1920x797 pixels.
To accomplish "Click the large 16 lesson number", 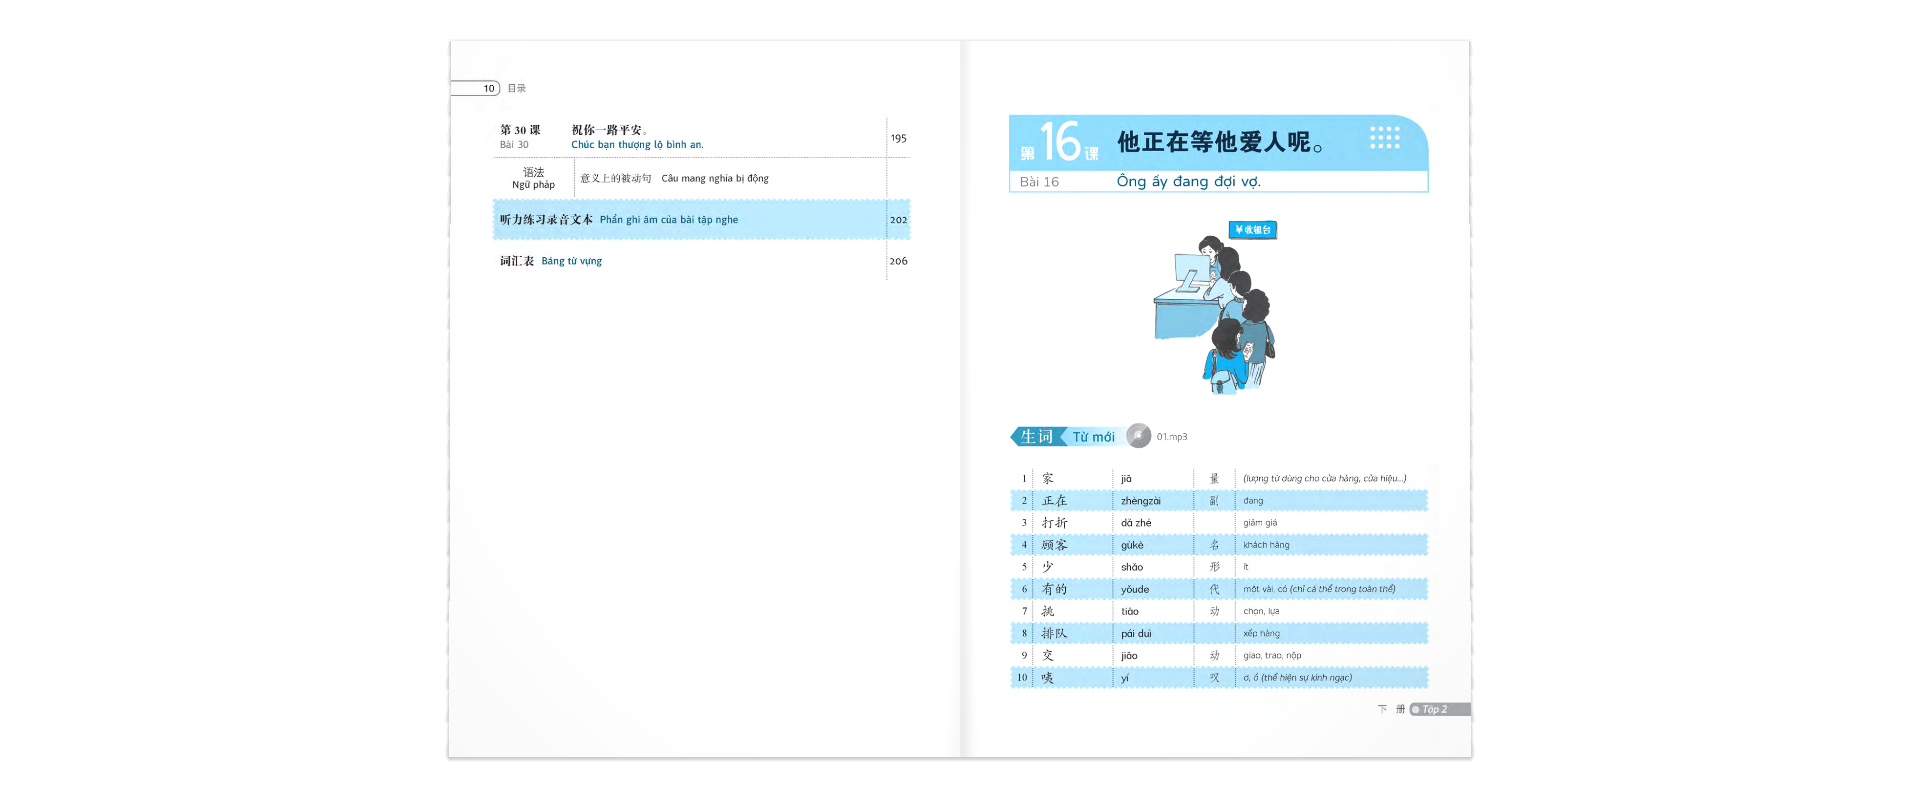I will click(1060, 141).
